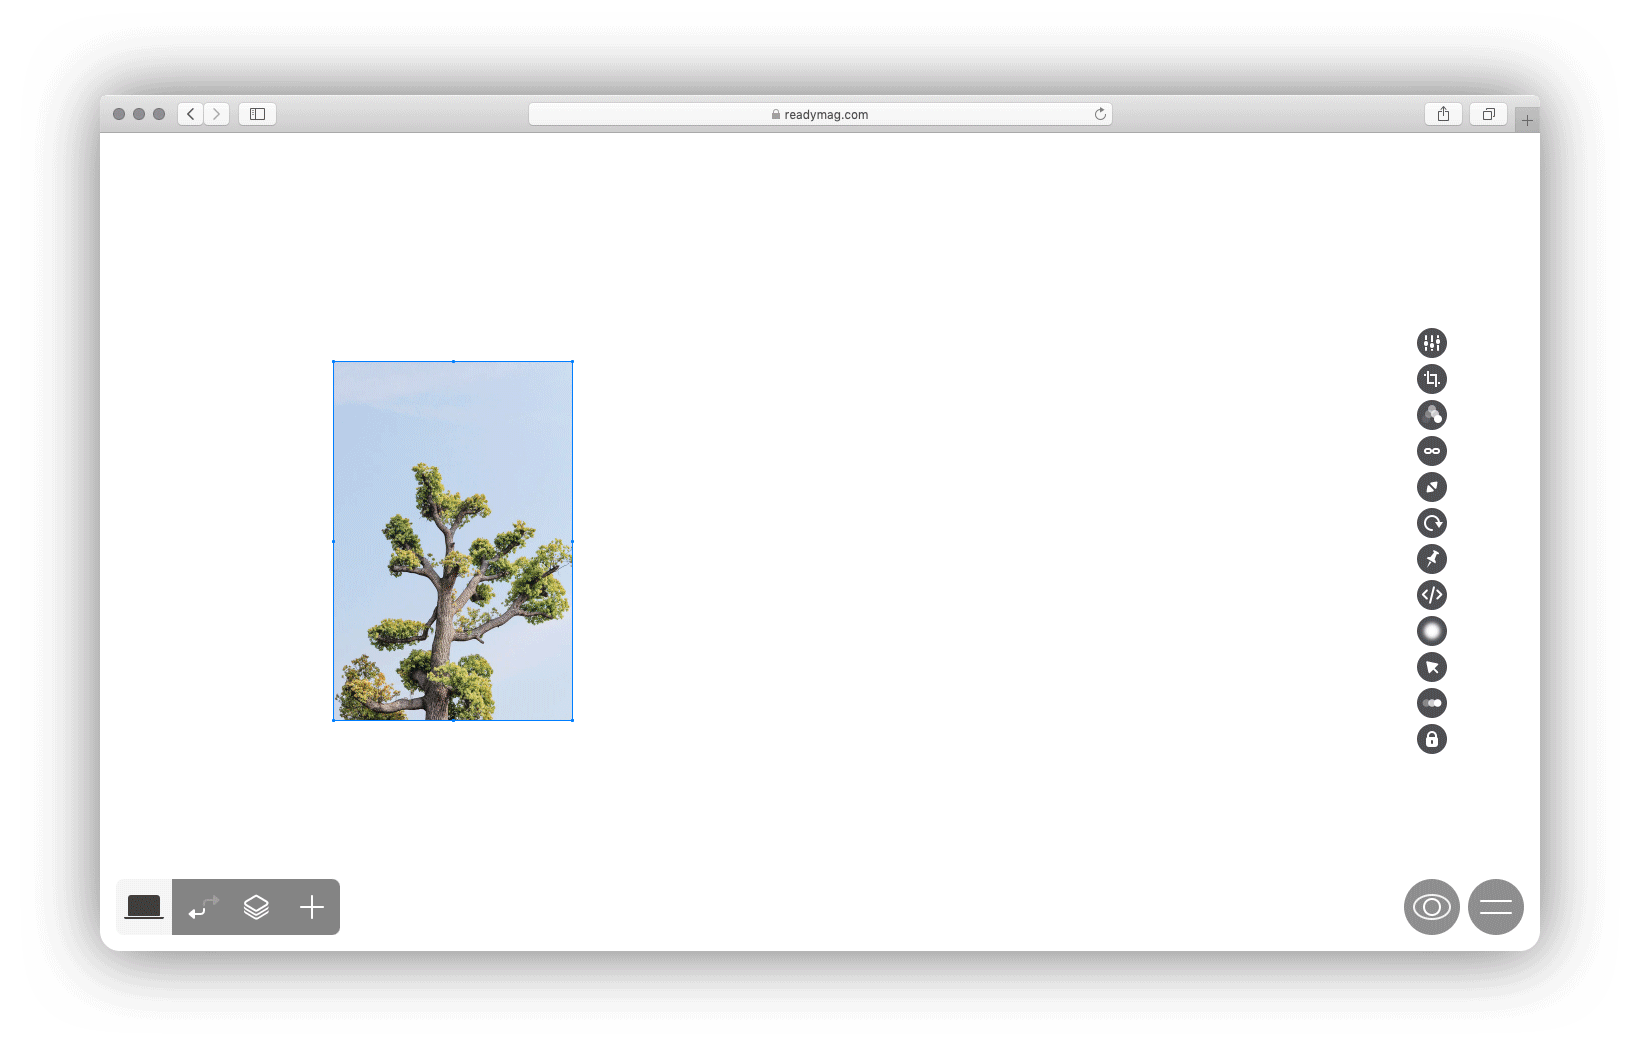The image size is (1640, 1050).
Task: Open the hamburger menu button
Action: click(x=1496, y=907)
